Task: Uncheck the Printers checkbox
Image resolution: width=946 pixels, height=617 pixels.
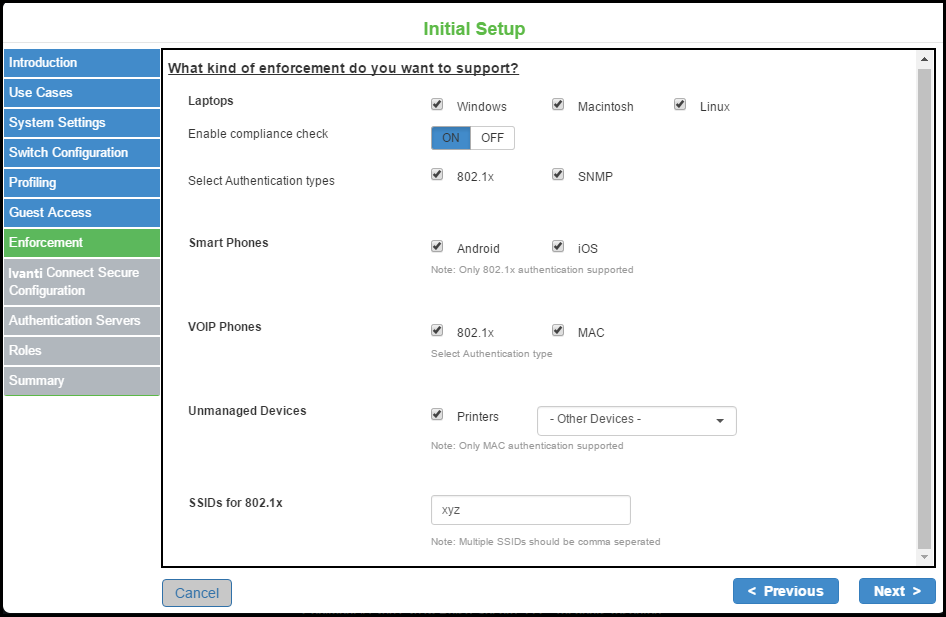Action: 437,414
